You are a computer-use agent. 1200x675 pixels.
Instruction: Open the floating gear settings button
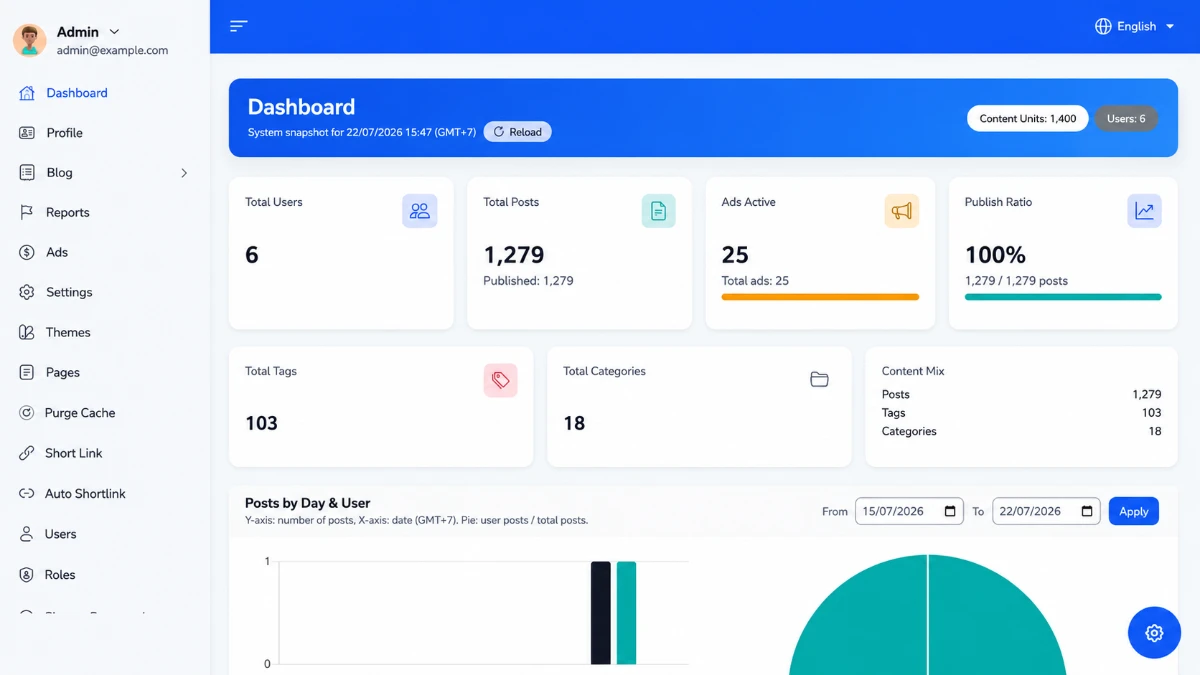[x=1154, y=632]
